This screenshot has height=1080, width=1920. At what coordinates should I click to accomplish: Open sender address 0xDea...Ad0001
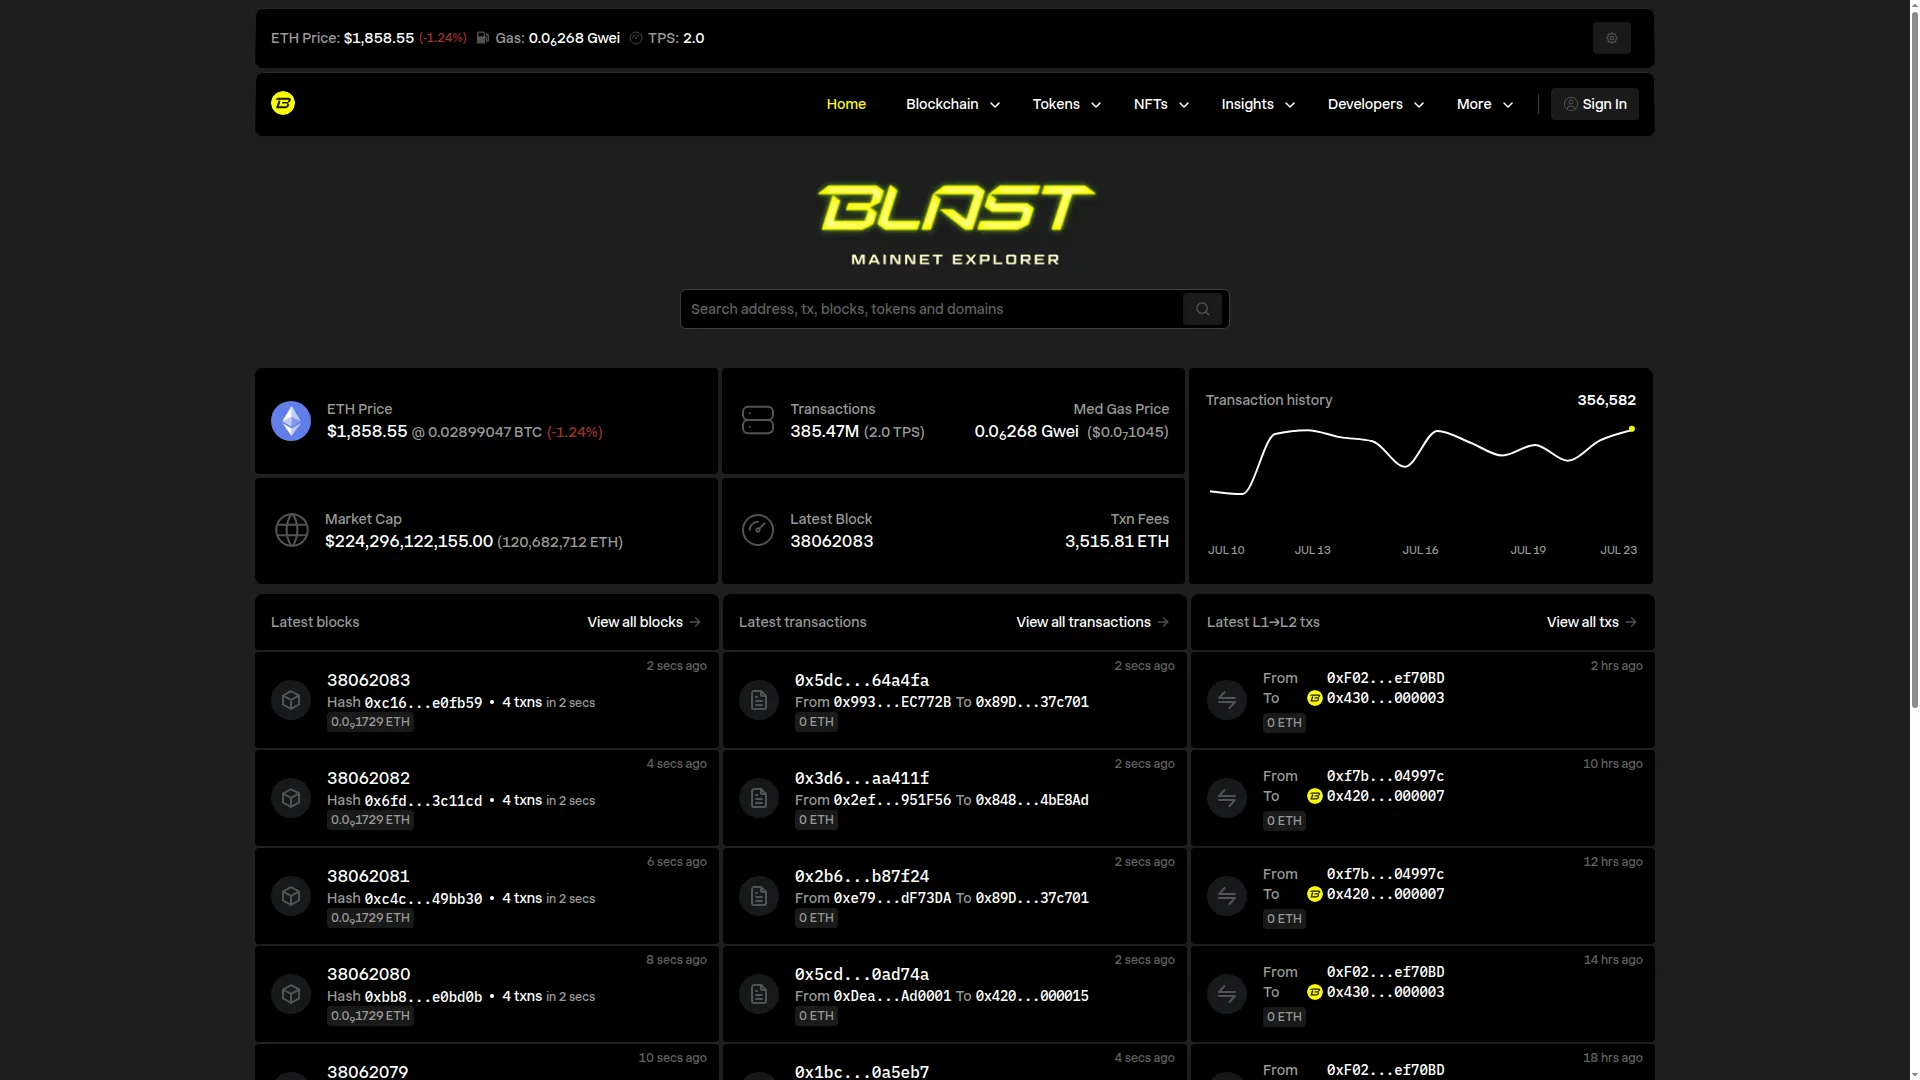point(892,996)
